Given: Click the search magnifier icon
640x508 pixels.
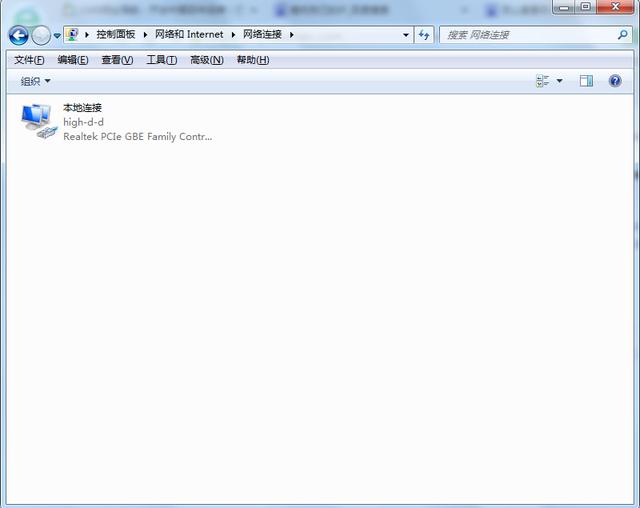Looking at the screenshot, I should 622,35.
